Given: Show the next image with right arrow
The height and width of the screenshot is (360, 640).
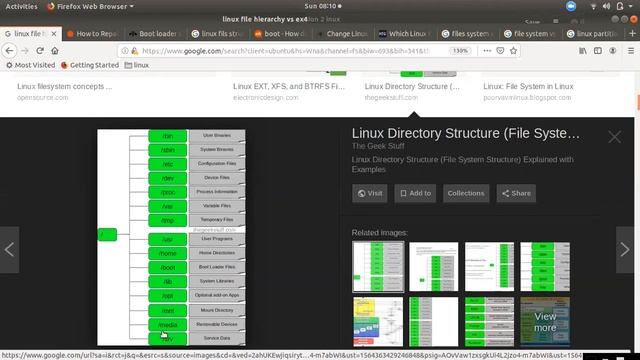Looking at the screenshot, I should click(625, 249).
